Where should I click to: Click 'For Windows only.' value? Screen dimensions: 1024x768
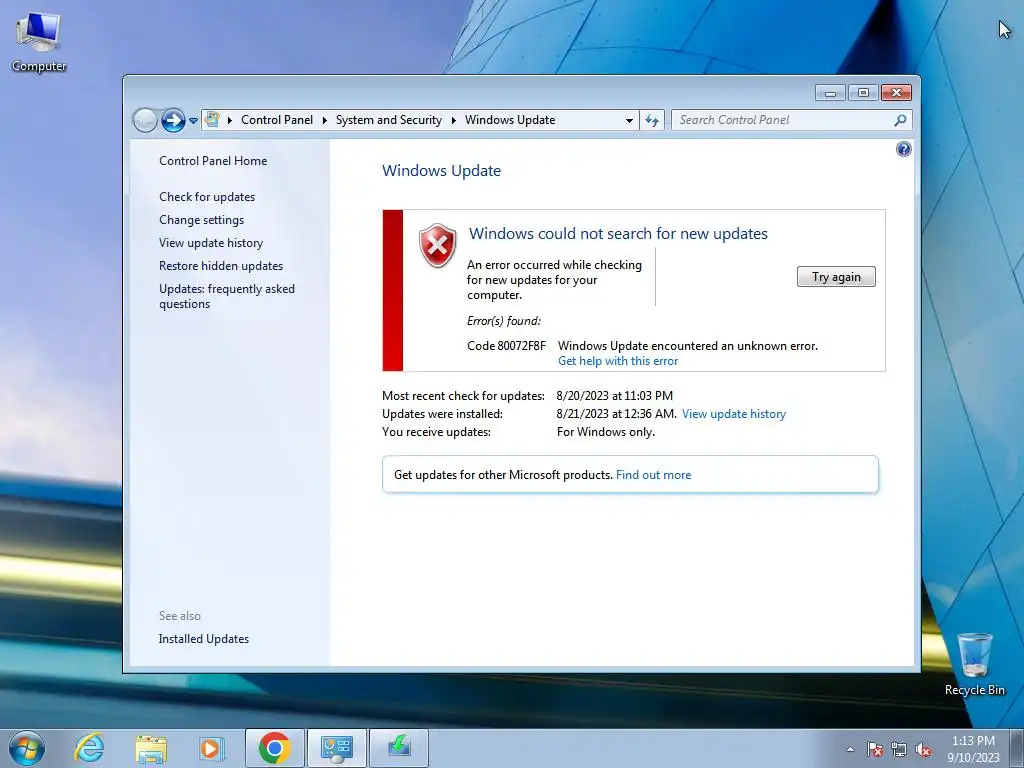tap(605, 432)
